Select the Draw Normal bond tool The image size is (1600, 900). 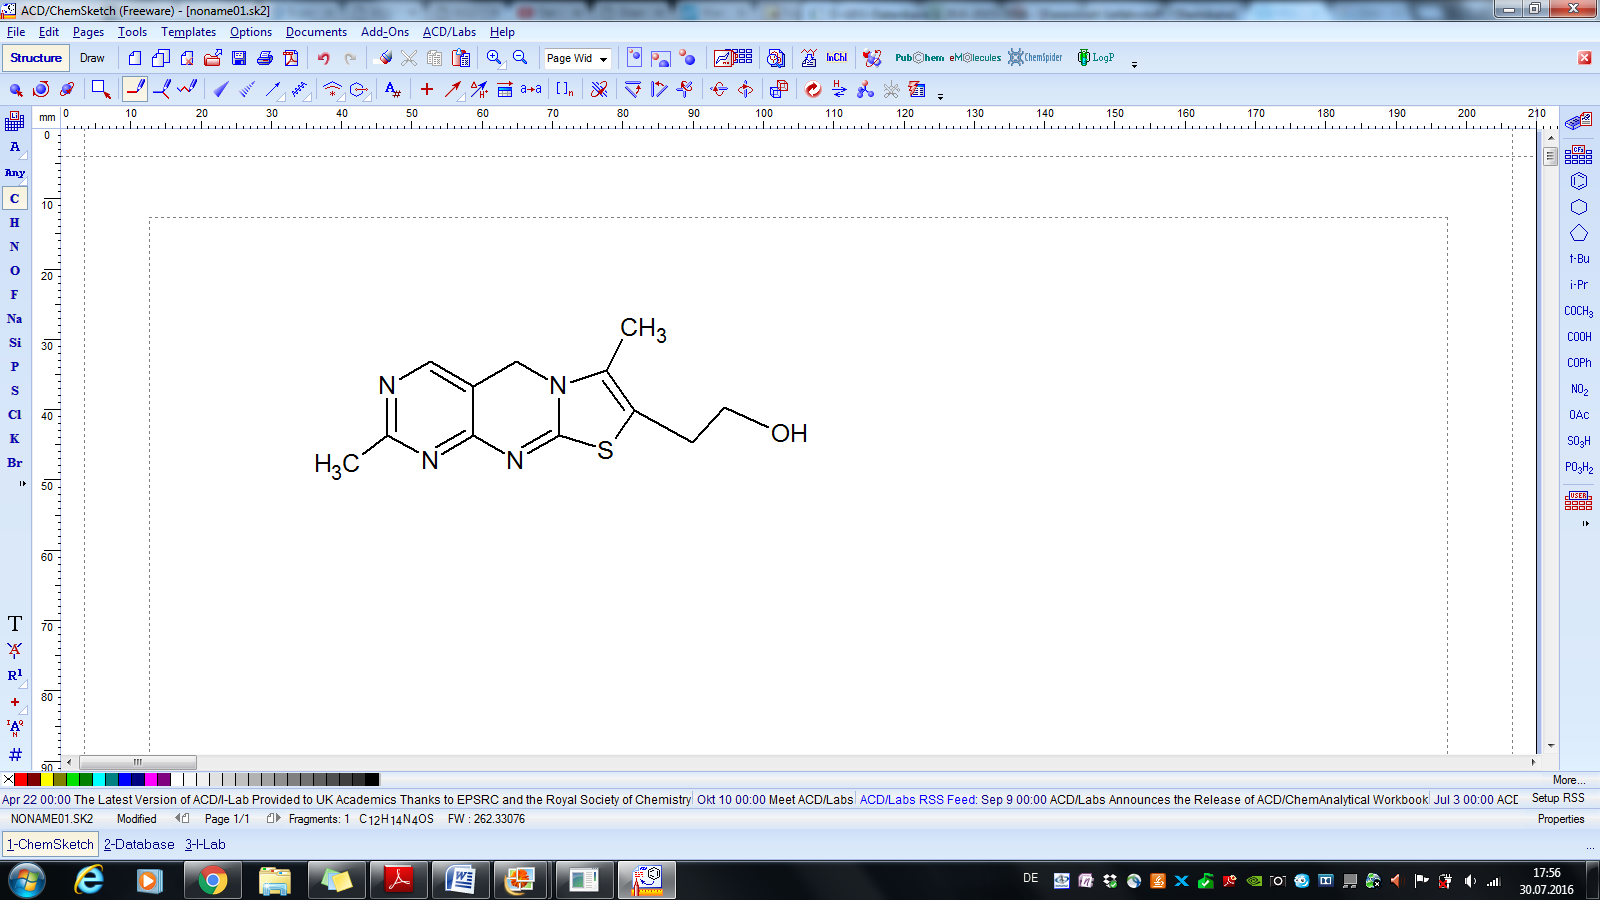tap(135, 89)
